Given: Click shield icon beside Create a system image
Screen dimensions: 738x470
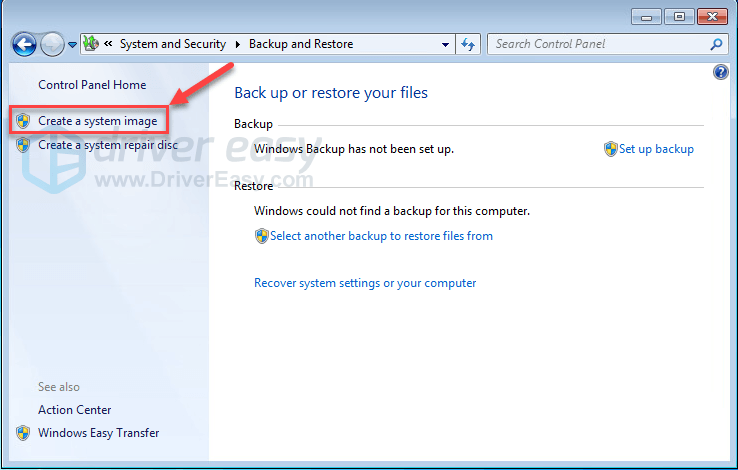Looking at the screenshot, I should click(23, 121).
